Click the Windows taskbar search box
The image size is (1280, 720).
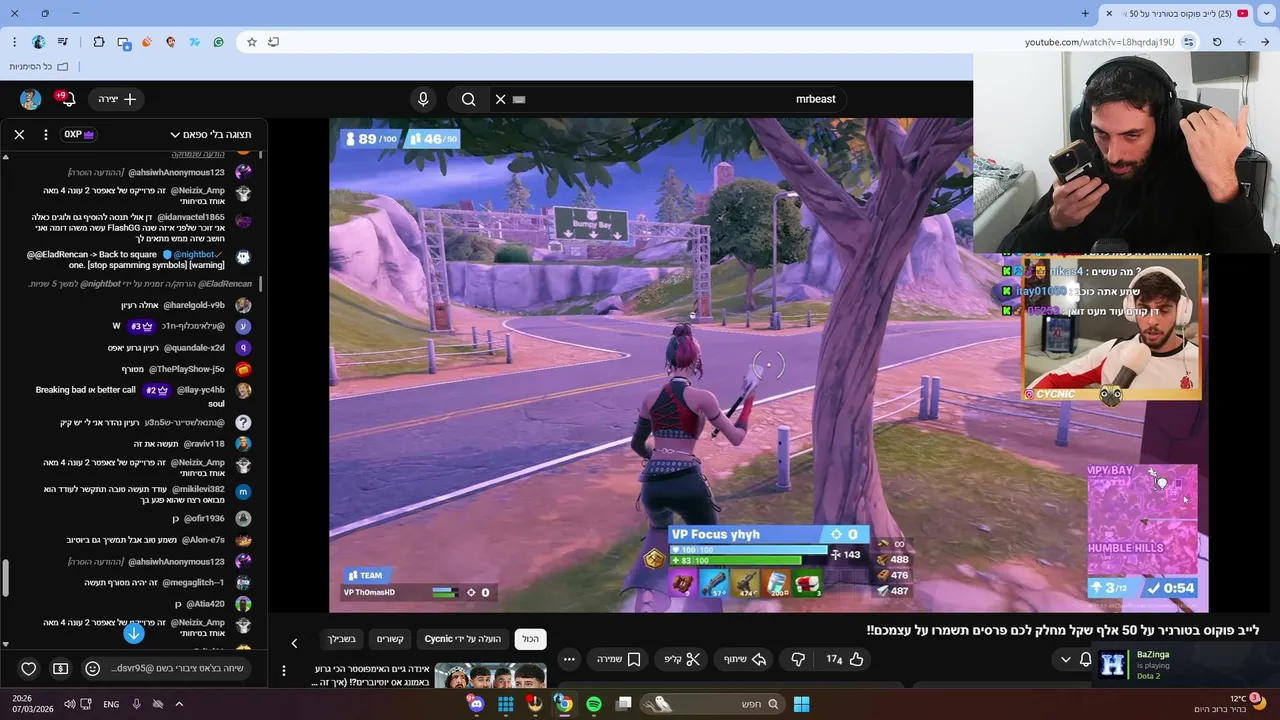710,704
